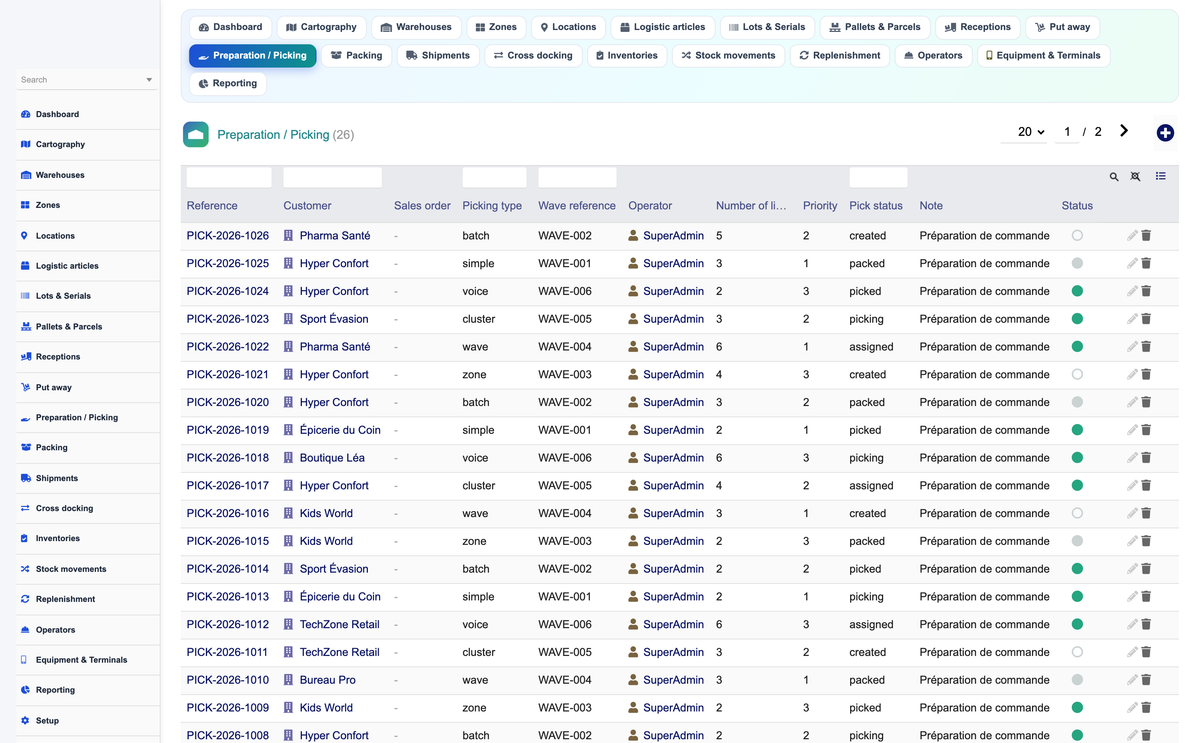Image resolution: width=1200 pixels, height=743 pixels.
Task: Click the Preparation / Picking page title icon
Action: [196, 134]
